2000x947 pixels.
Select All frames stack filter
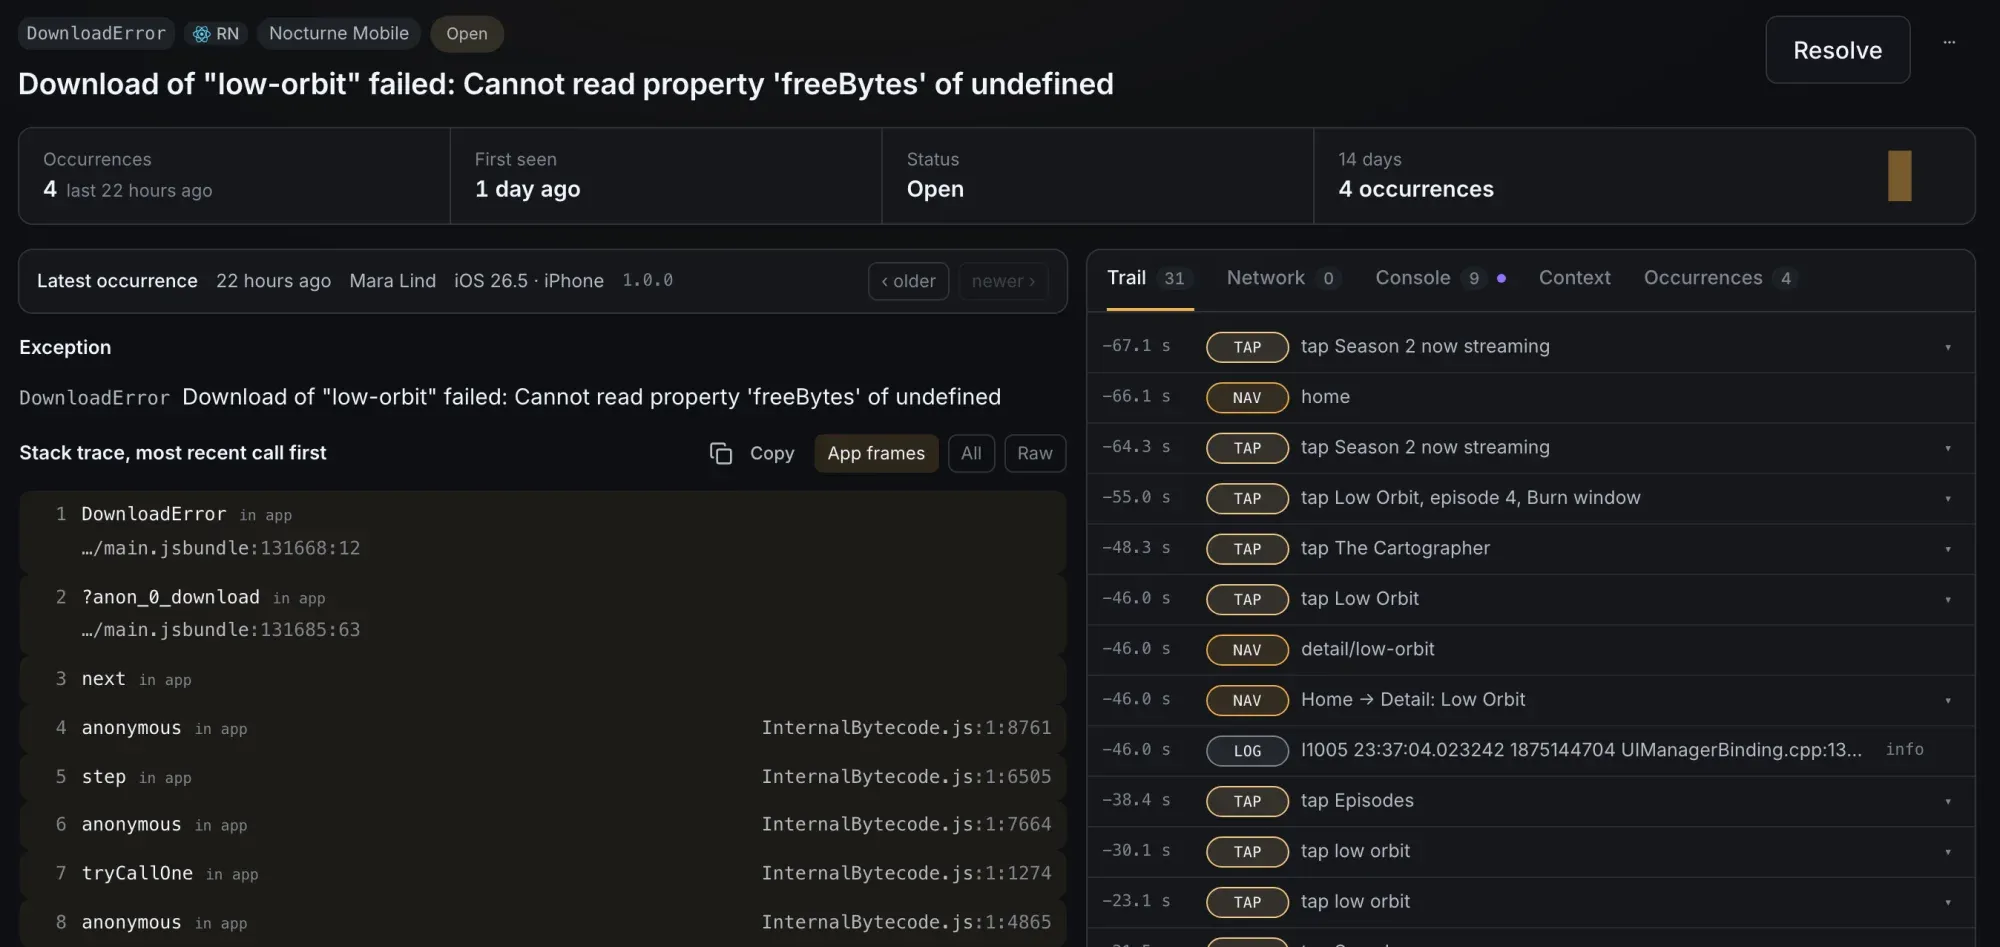[971, 454]
